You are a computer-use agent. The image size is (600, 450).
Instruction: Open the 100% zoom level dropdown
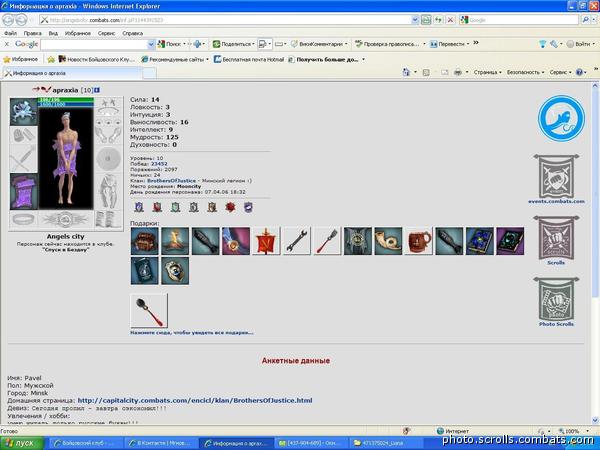click(587, 431)
